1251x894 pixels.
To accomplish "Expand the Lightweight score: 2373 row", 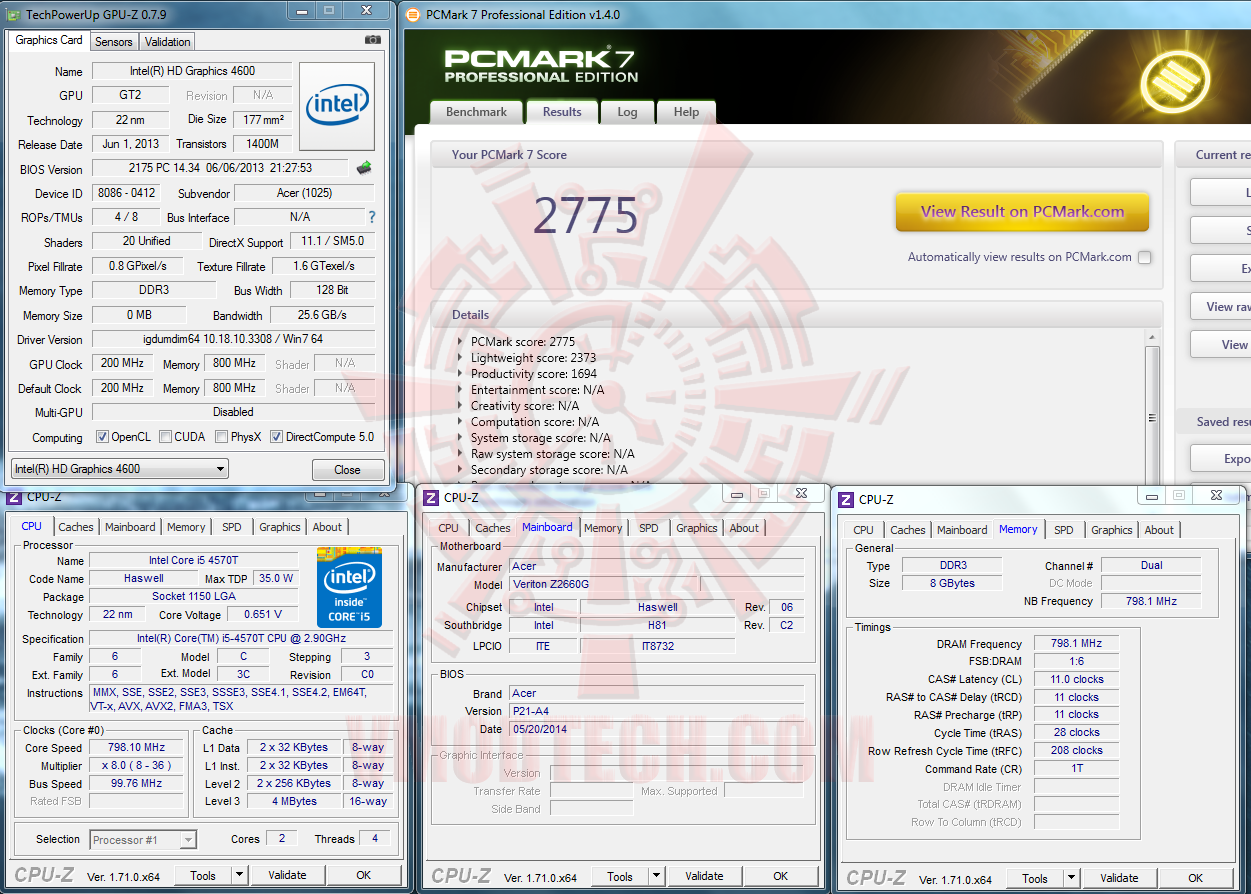I will [x=460, y=358].
